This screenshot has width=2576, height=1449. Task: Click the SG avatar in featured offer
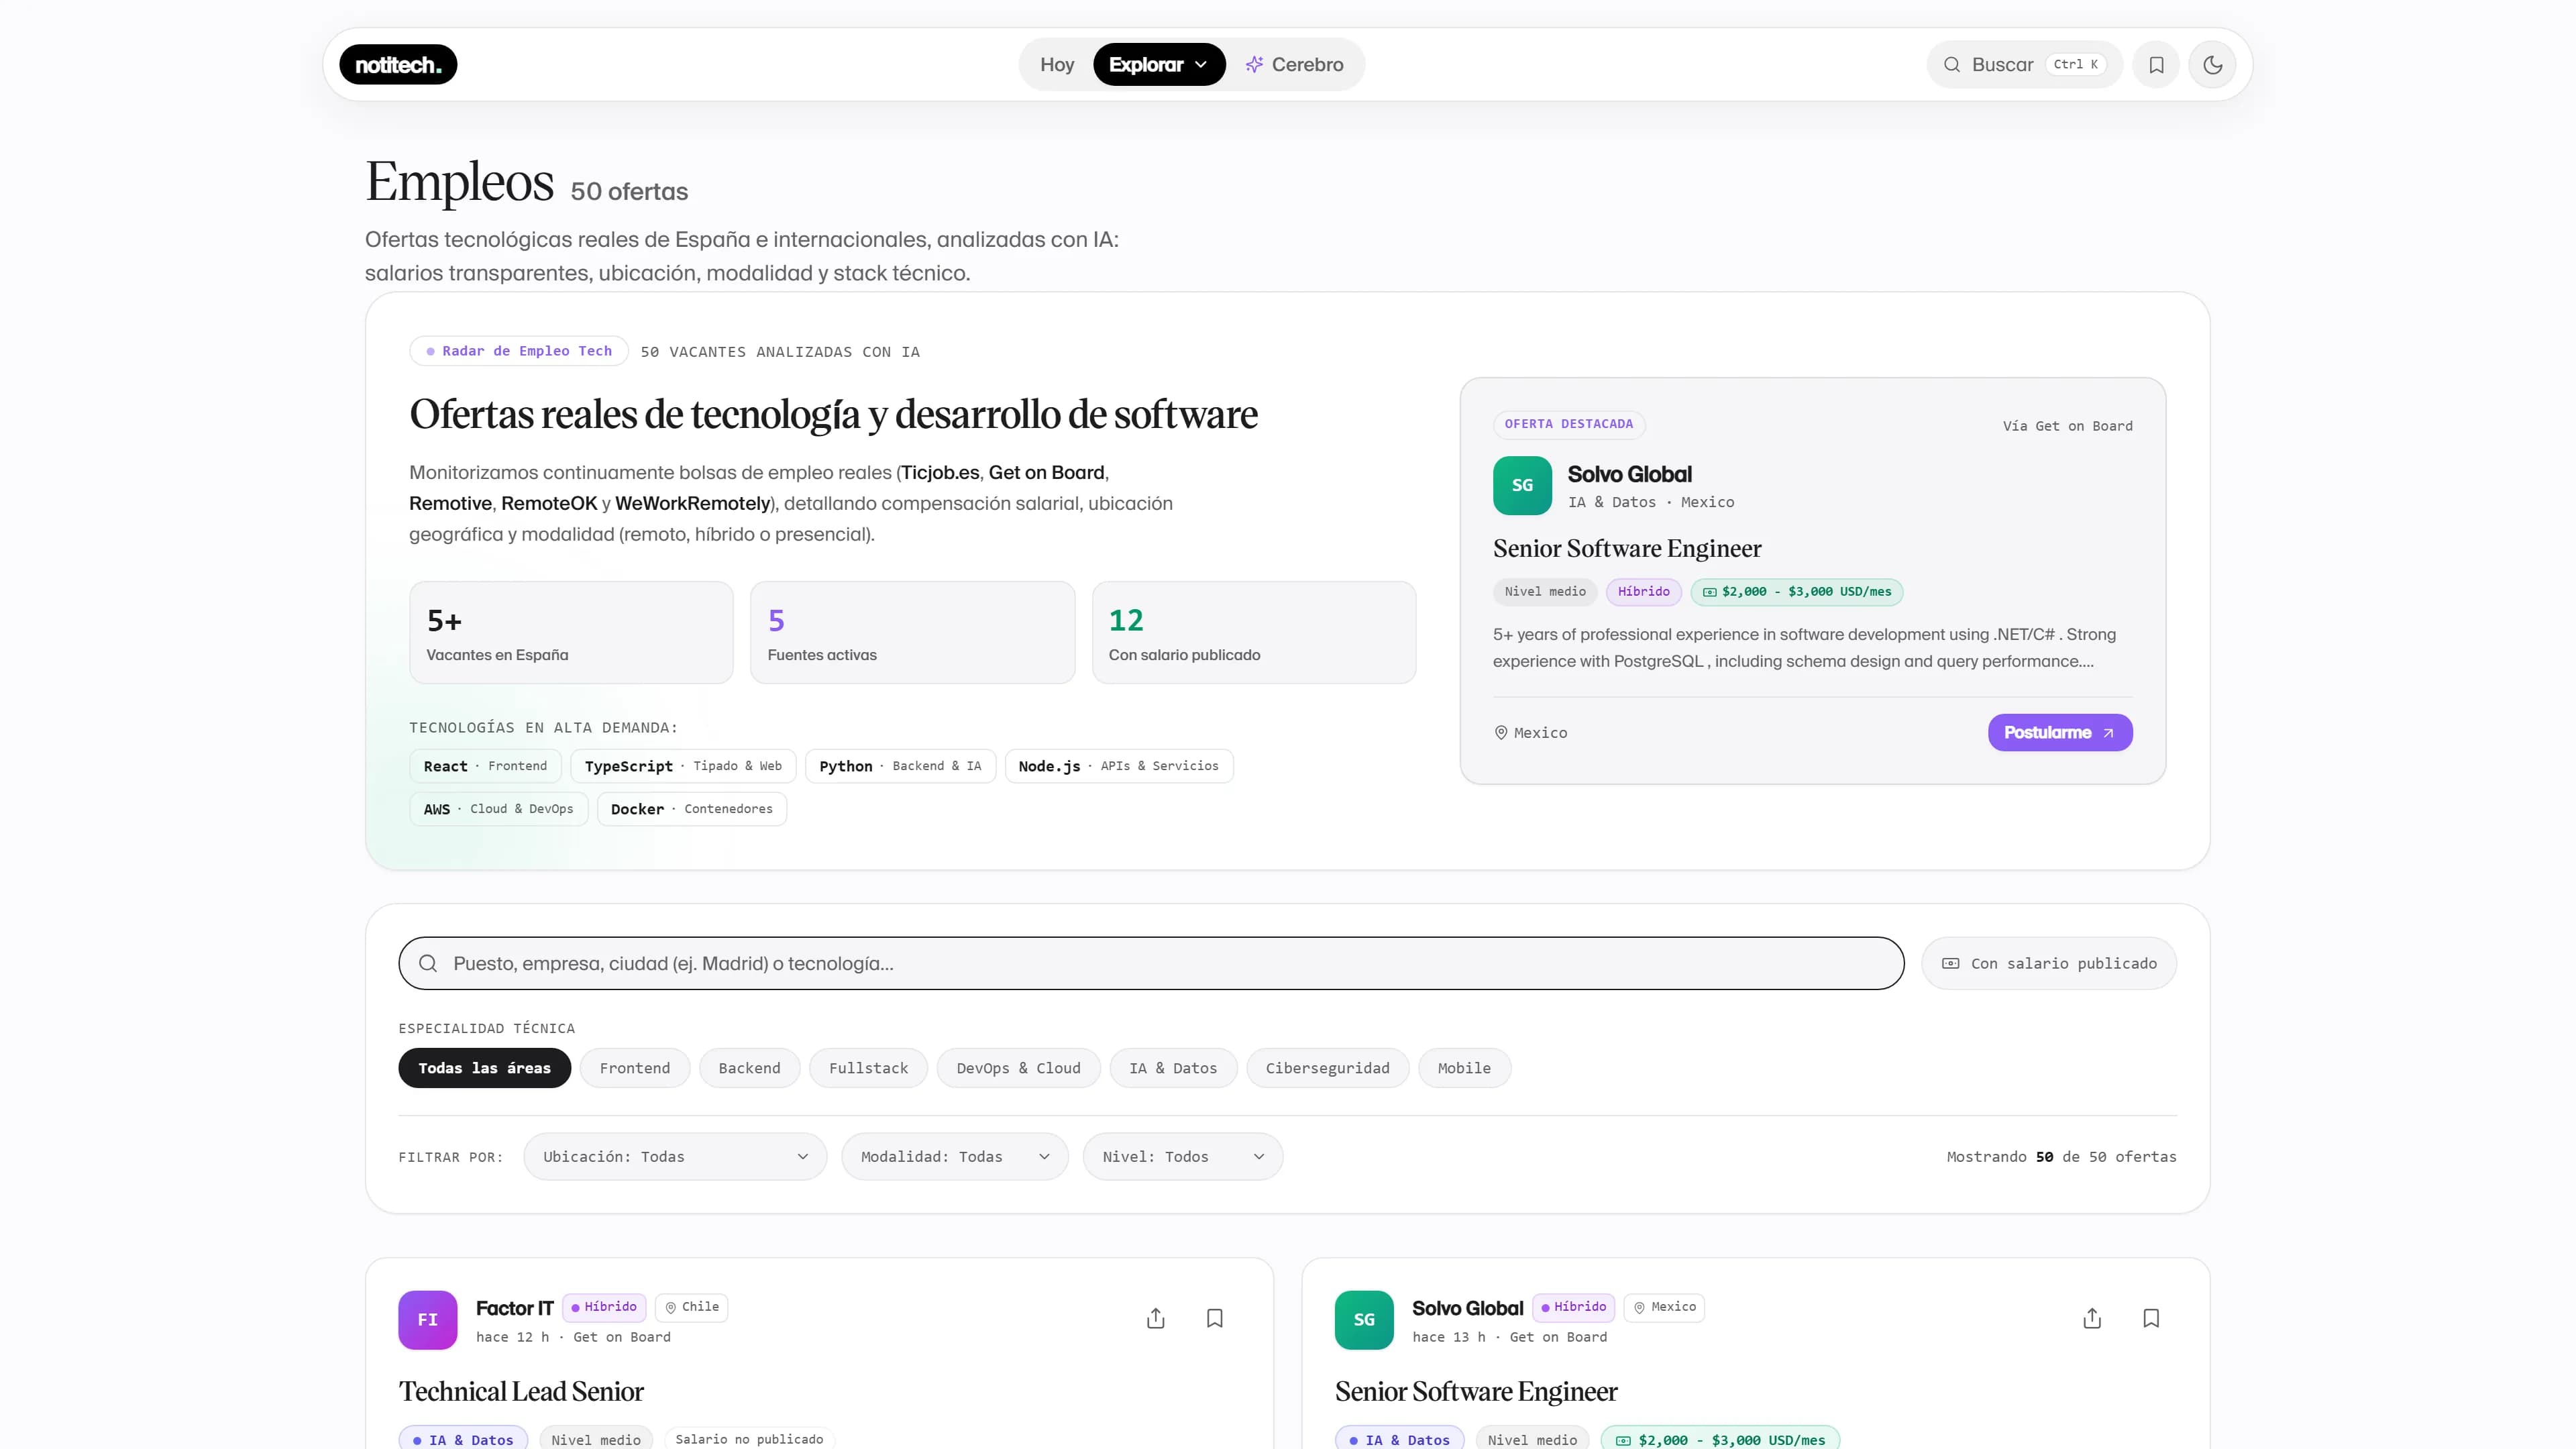tap(1522, 485)
